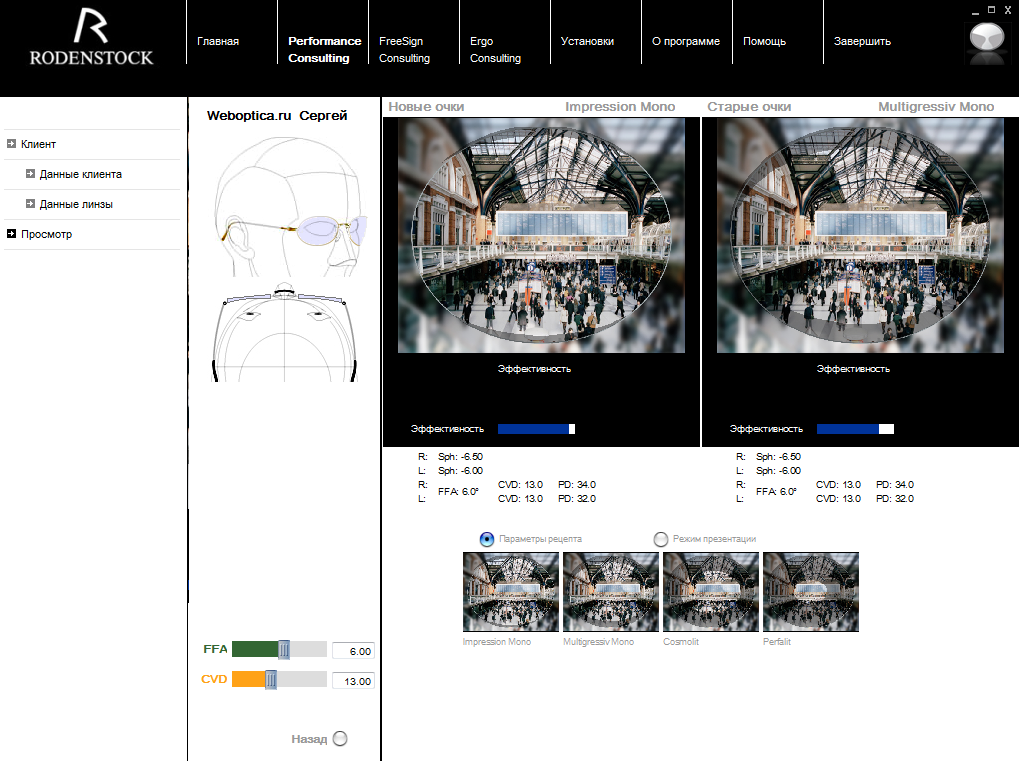Maximize the application window
The height and width of the screenshot is (761, 1019).
tap(991, 10)
